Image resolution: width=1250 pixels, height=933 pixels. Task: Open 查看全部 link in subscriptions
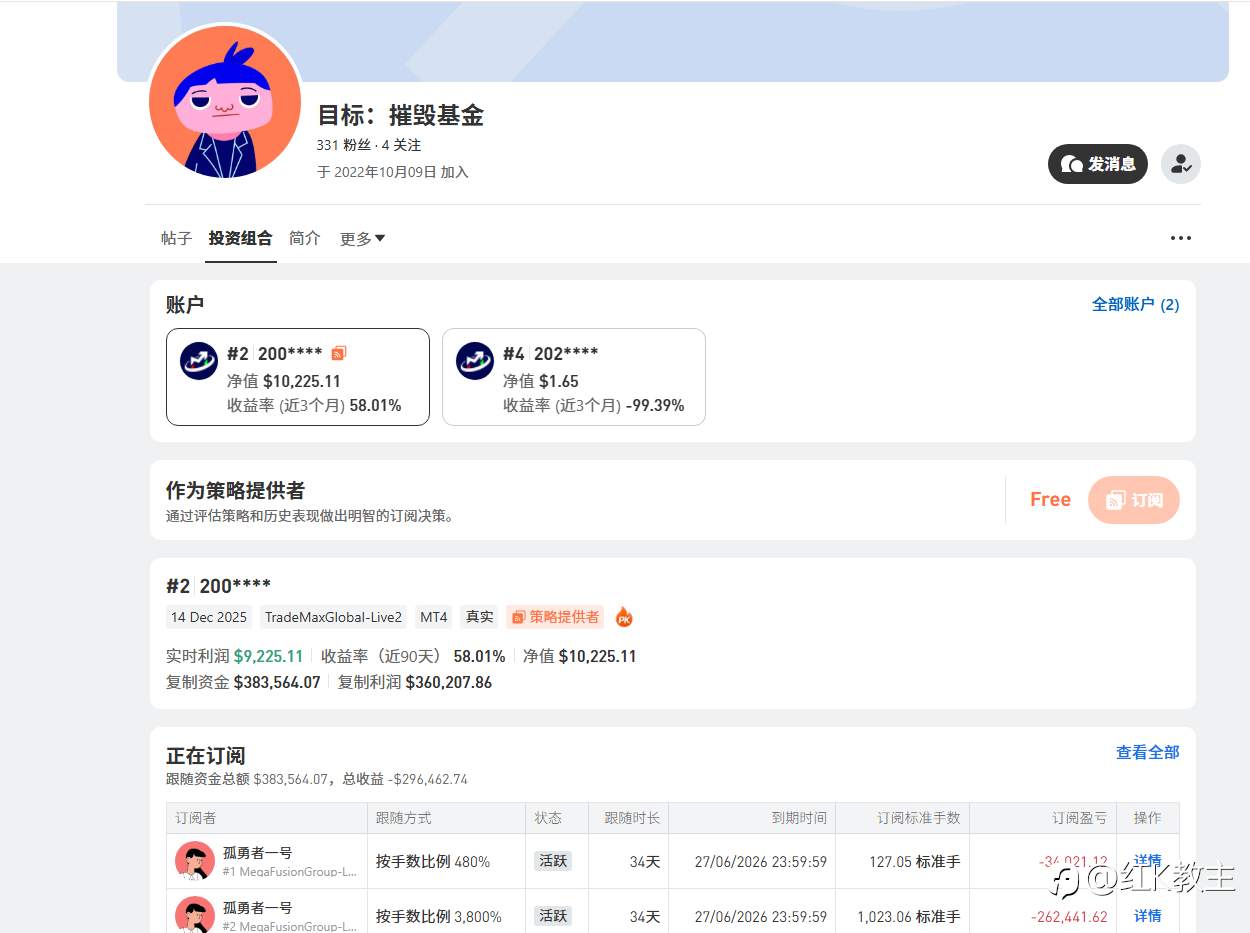point(1148,752)
